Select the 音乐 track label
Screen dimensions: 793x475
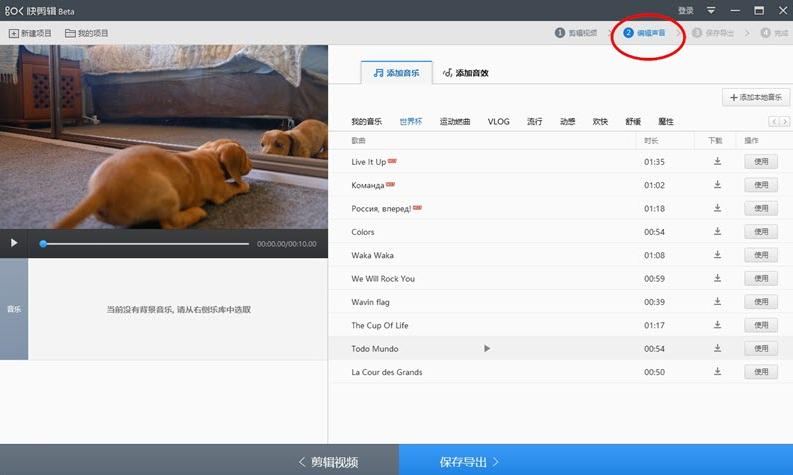[14, 309]
